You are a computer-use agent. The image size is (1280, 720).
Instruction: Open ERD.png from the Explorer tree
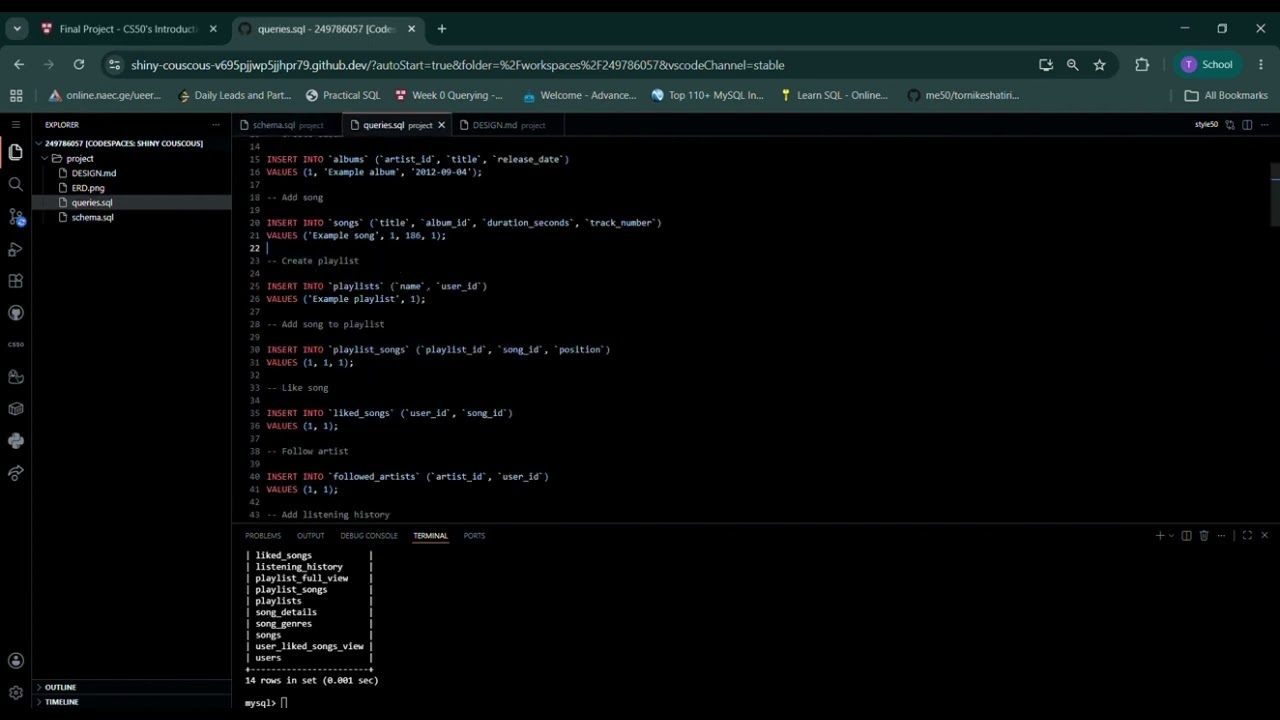(x=131, y=188)
